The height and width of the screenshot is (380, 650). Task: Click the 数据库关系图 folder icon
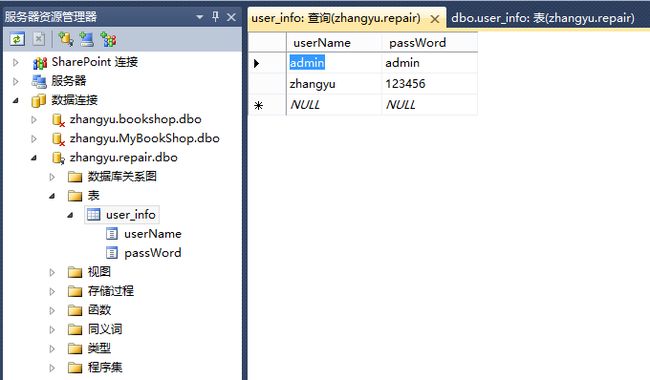(75, 177)
